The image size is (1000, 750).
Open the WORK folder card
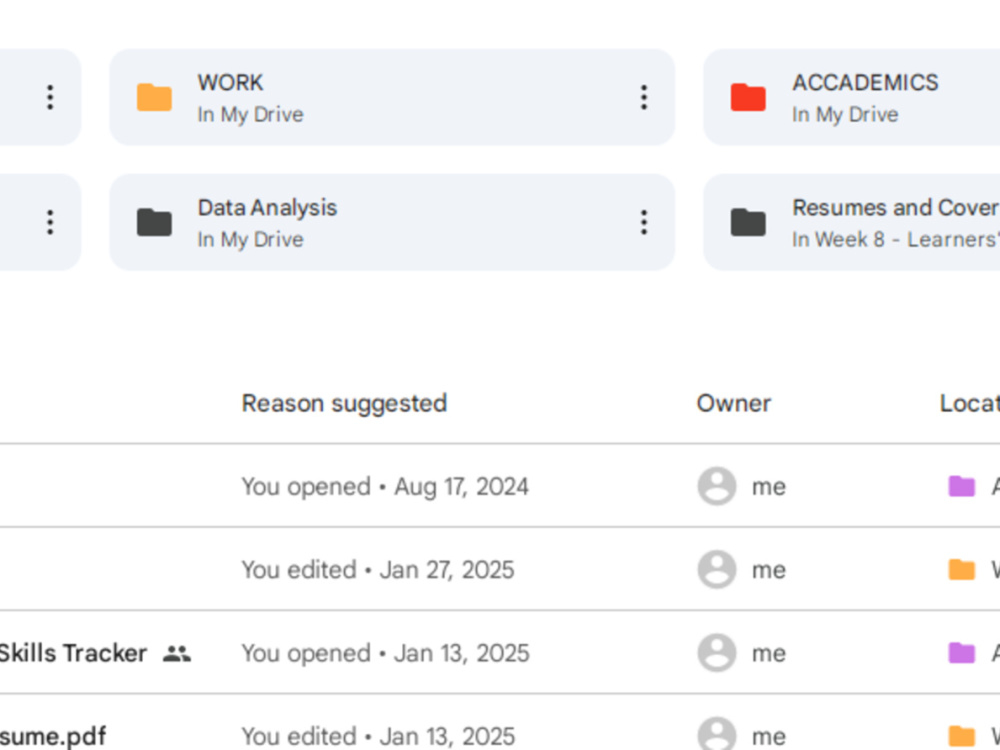(x=392, y=98)
